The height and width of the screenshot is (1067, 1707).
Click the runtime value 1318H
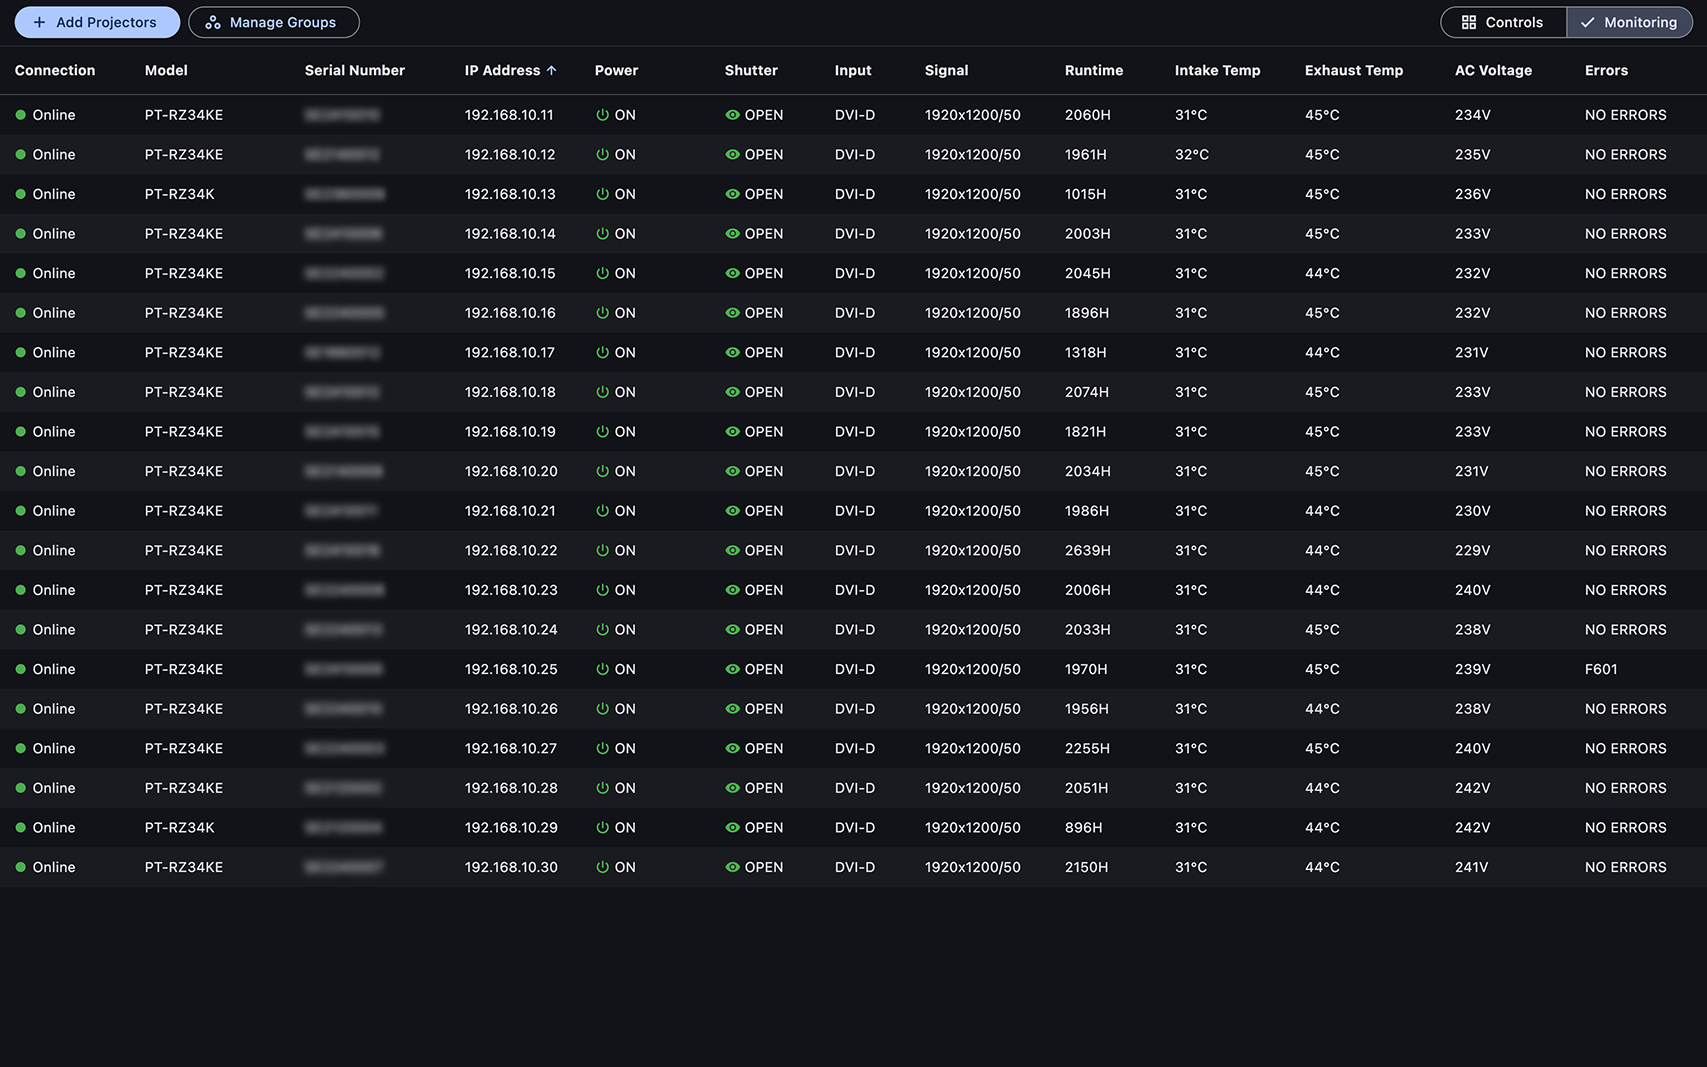click(x=1086, y=352)
